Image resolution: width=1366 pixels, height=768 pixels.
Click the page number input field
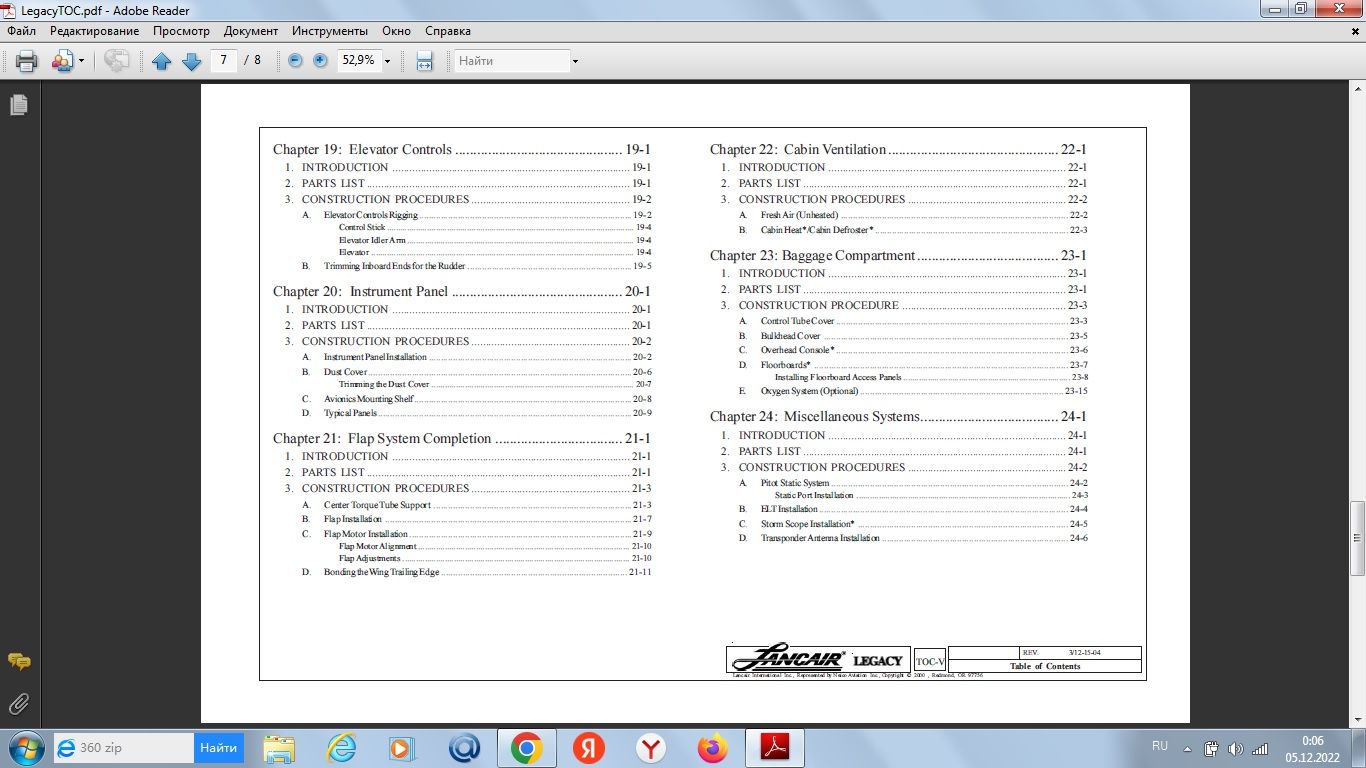(223, 61)
